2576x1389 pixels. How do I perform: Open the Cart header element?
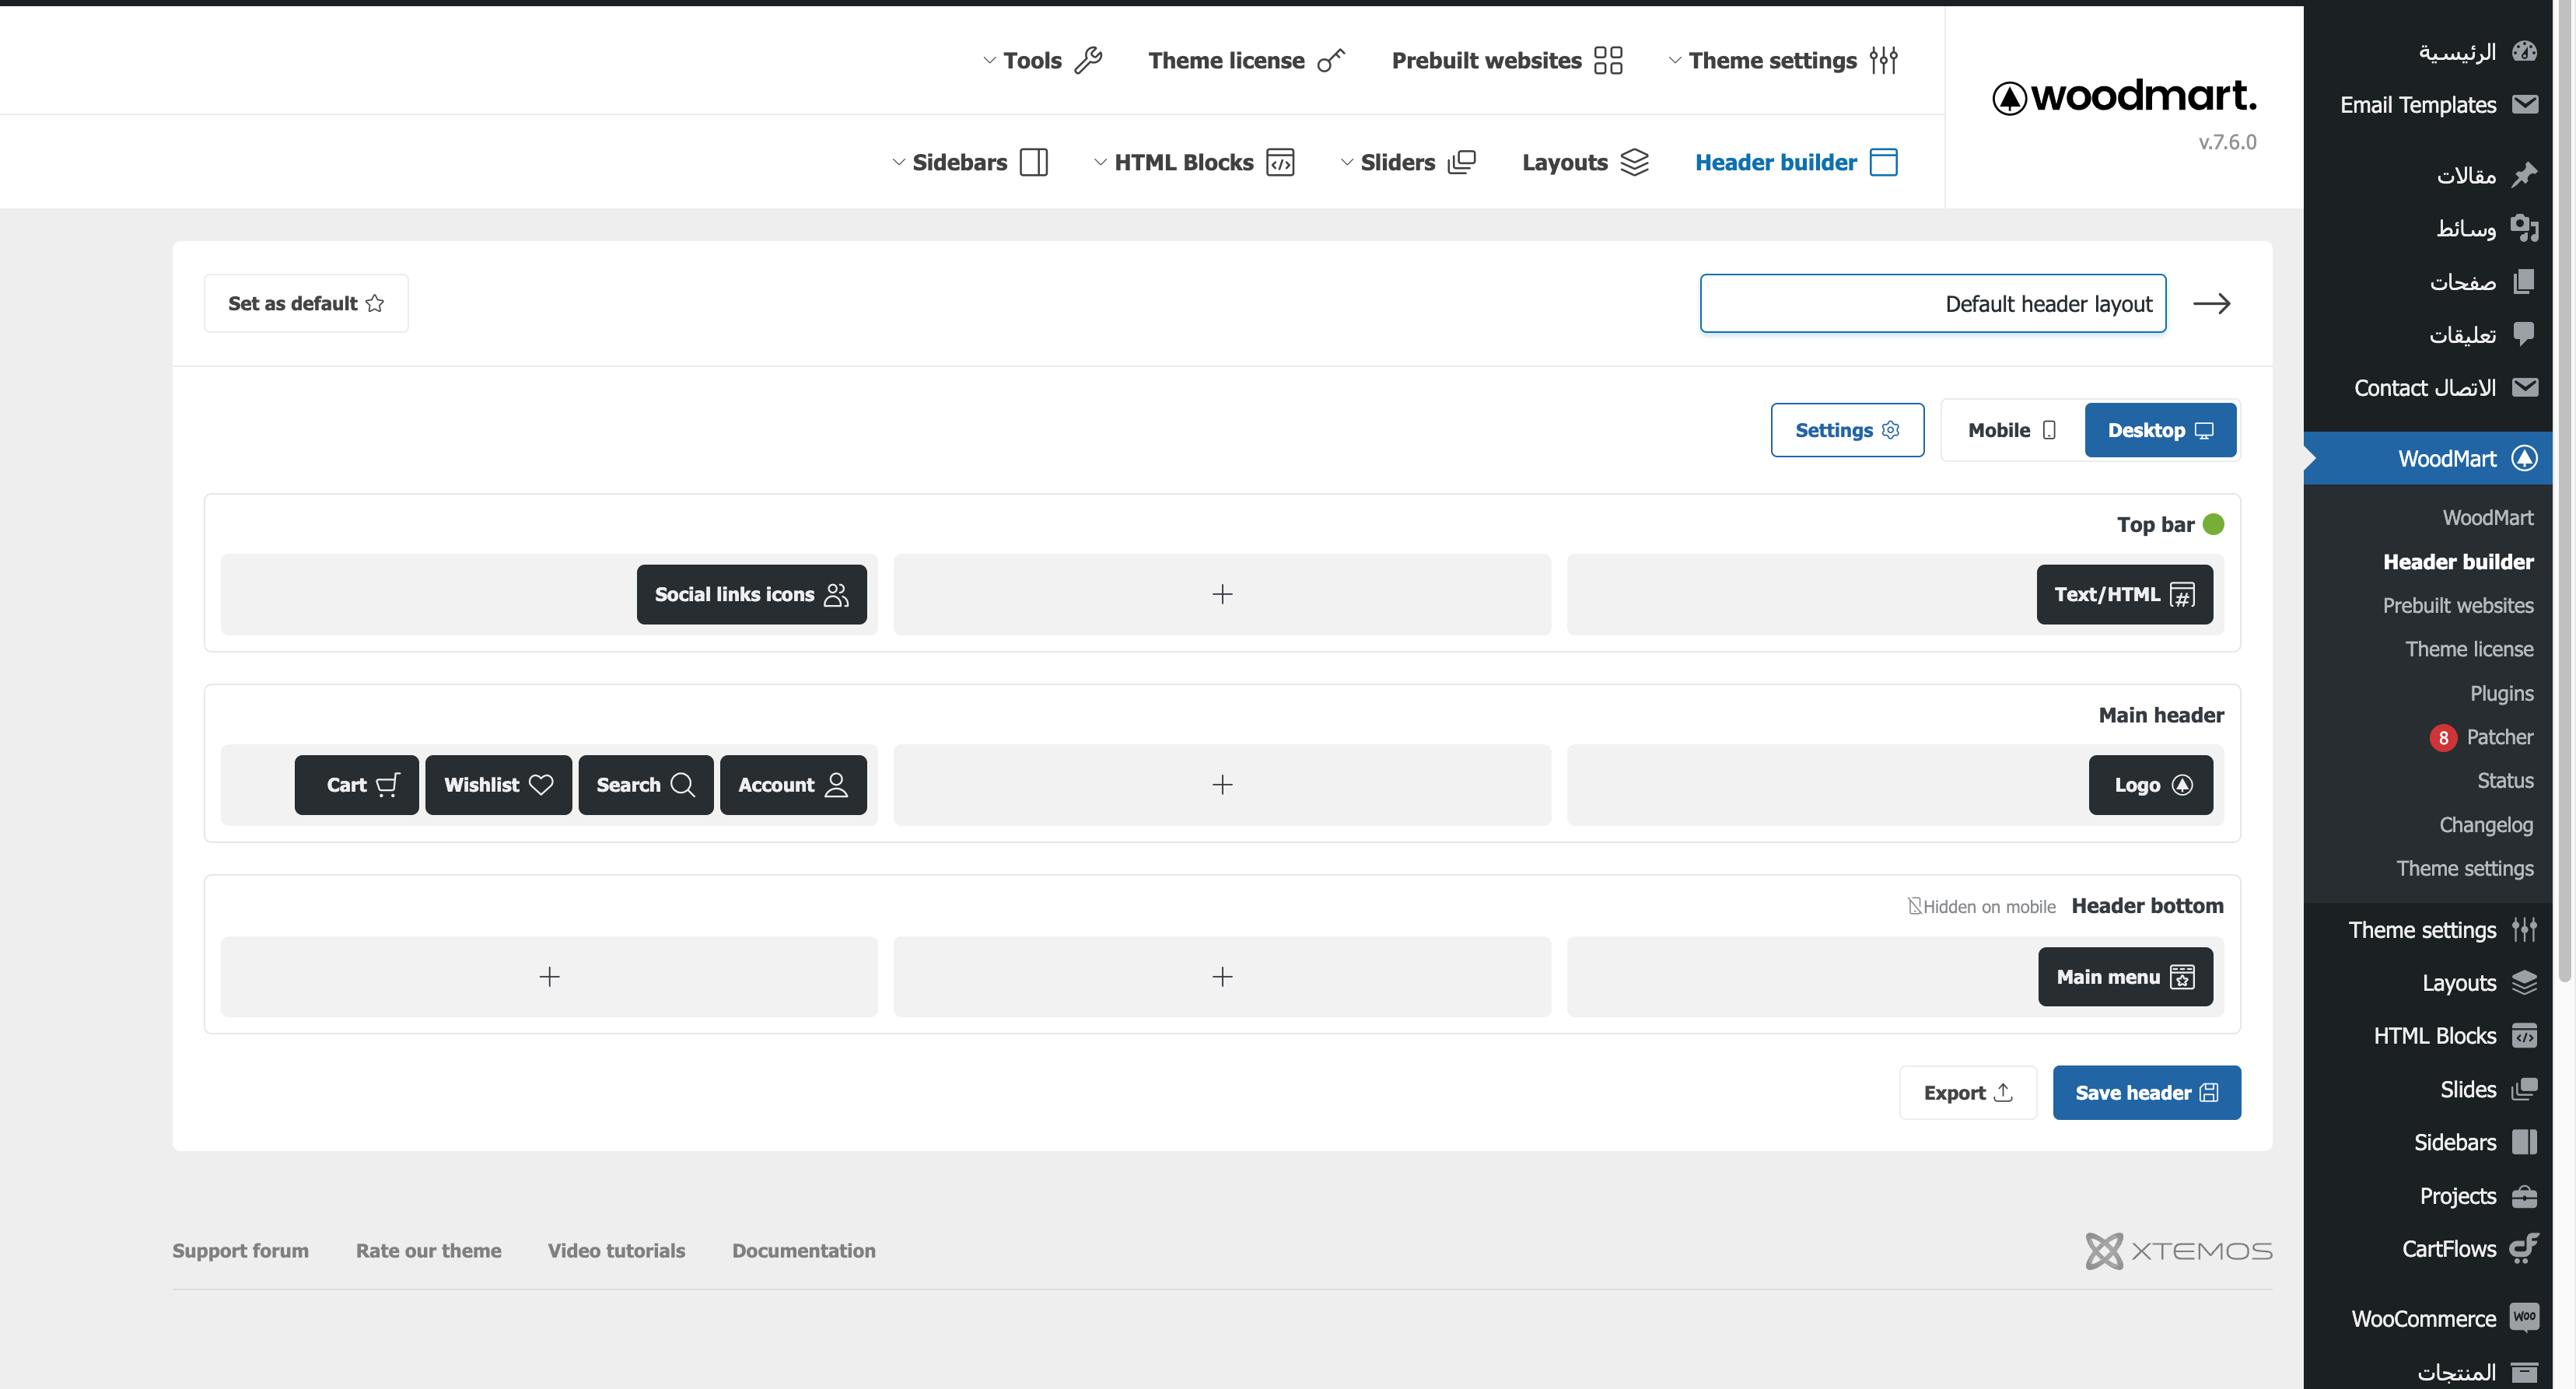point(356,785)
